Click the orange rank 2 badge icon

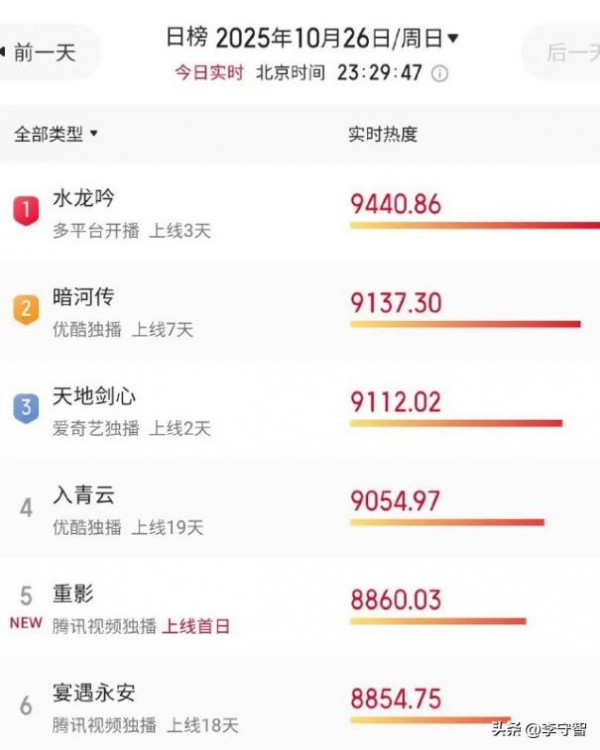(x=26, y=309)
